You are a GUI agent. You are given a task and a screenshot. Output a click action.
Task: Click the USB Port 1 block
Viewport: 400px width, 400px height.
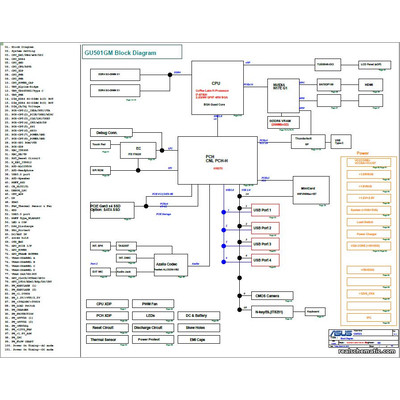pyautogui.click(x=265, y=210)
